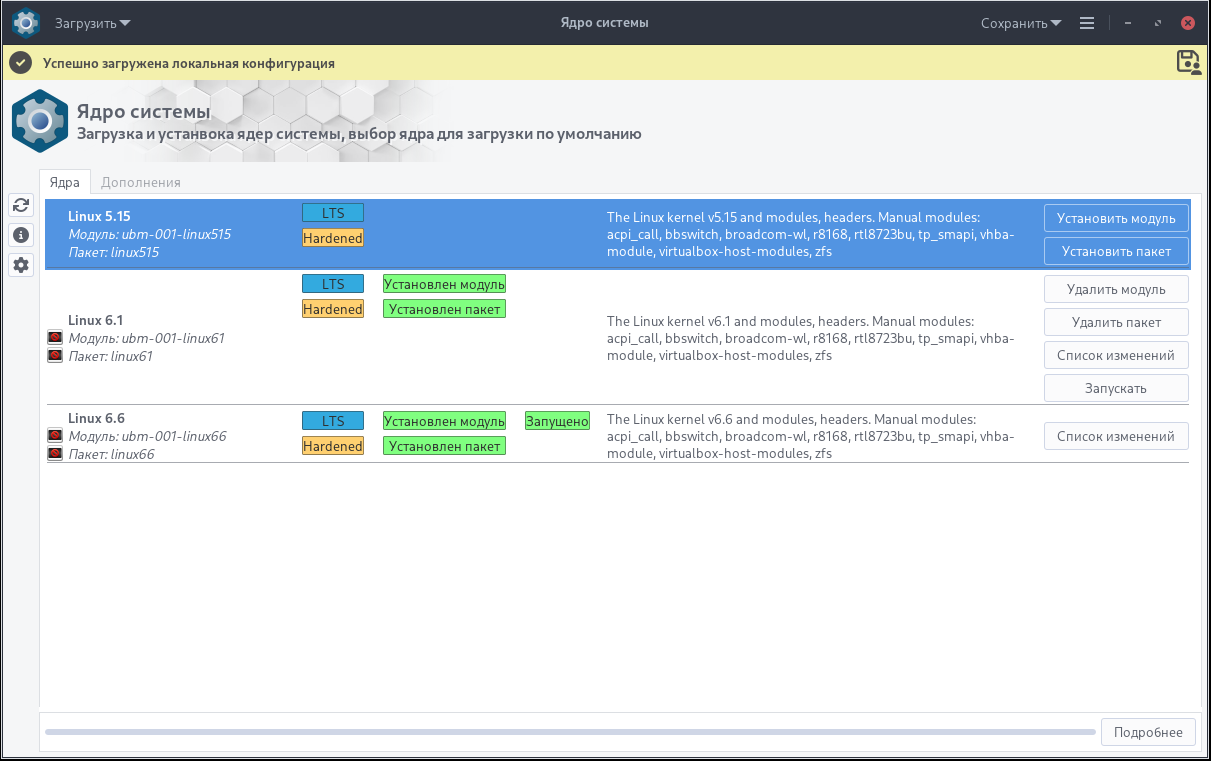Click the text Пакет: linux61

click(x=110, y=356)
